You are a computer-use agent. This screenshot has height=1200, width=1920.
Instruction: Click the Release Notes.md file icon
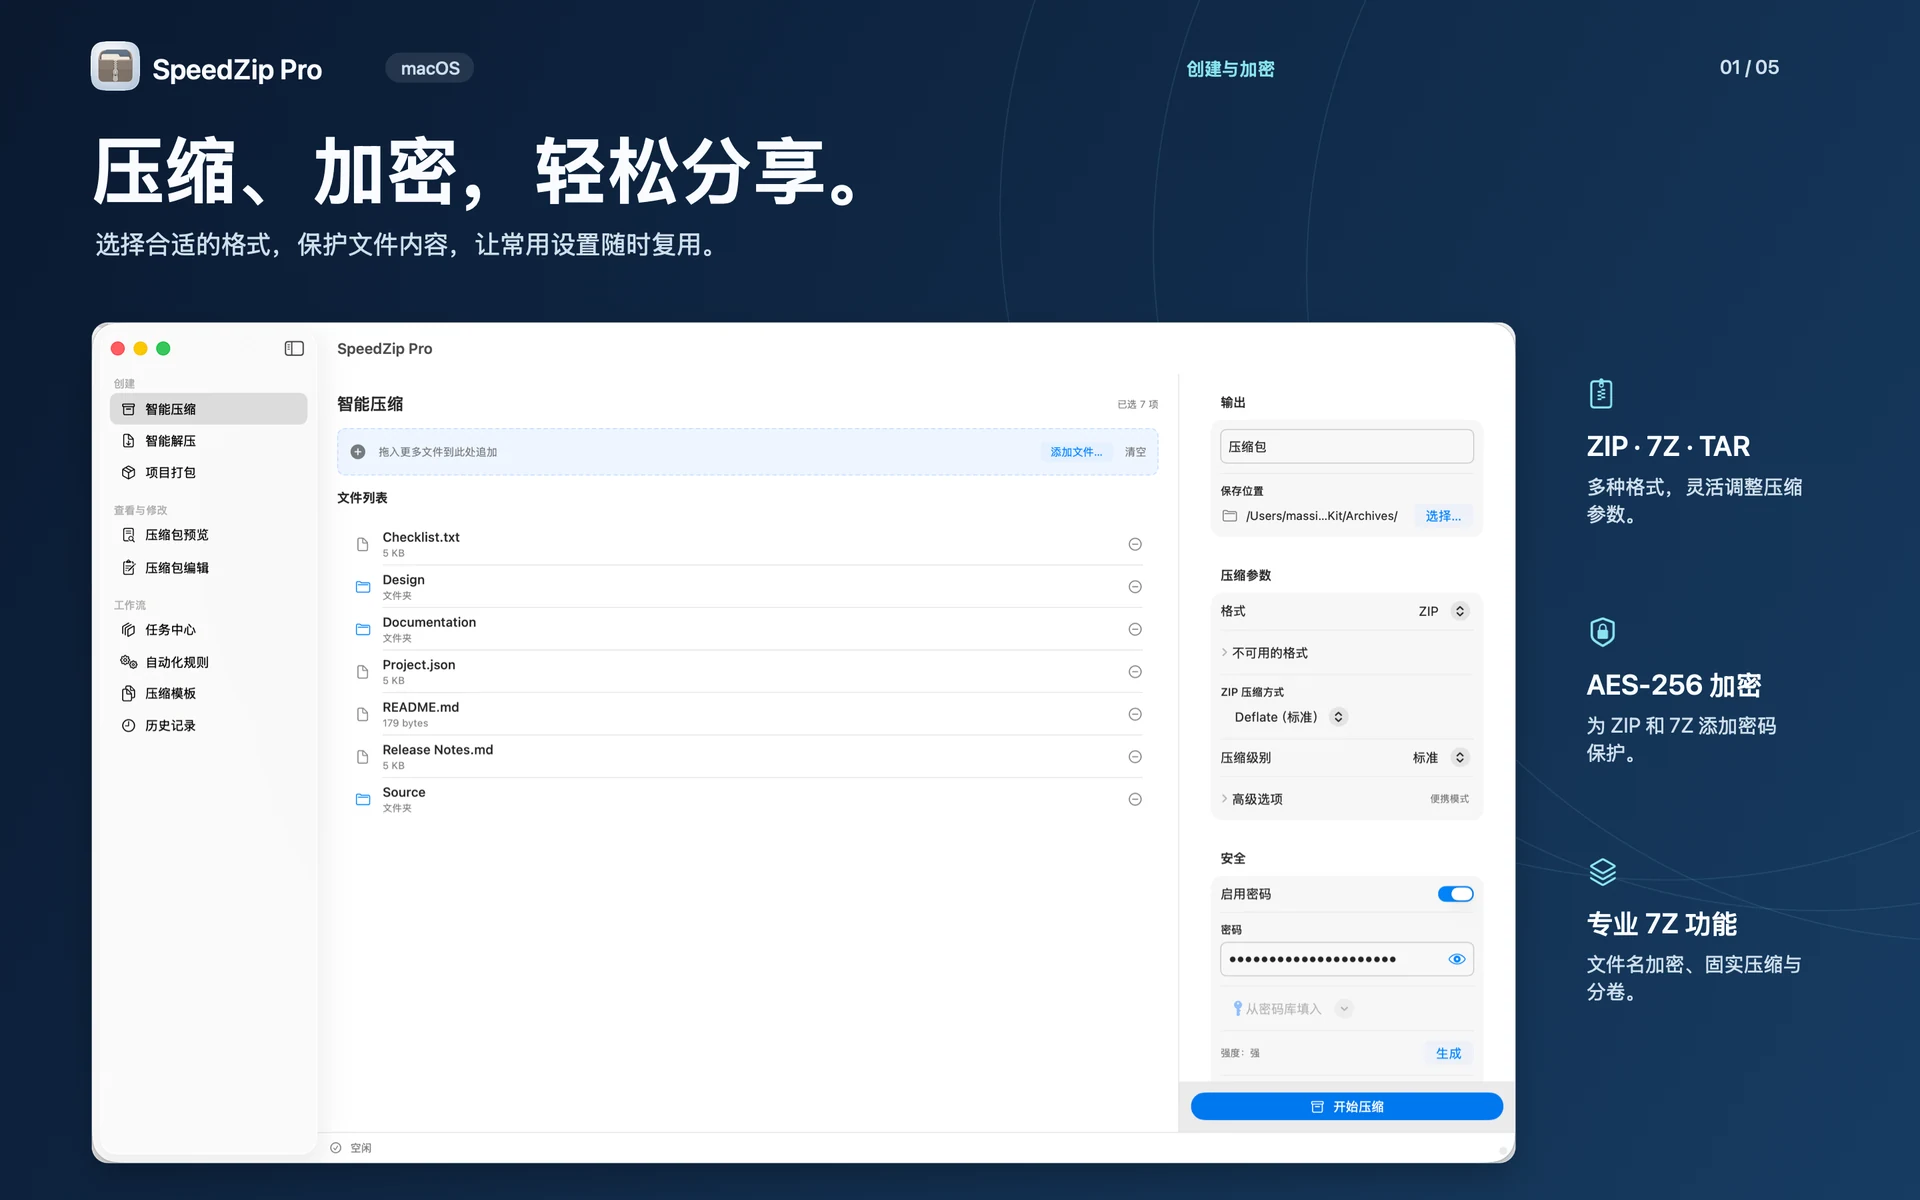(x=363, y=757)
